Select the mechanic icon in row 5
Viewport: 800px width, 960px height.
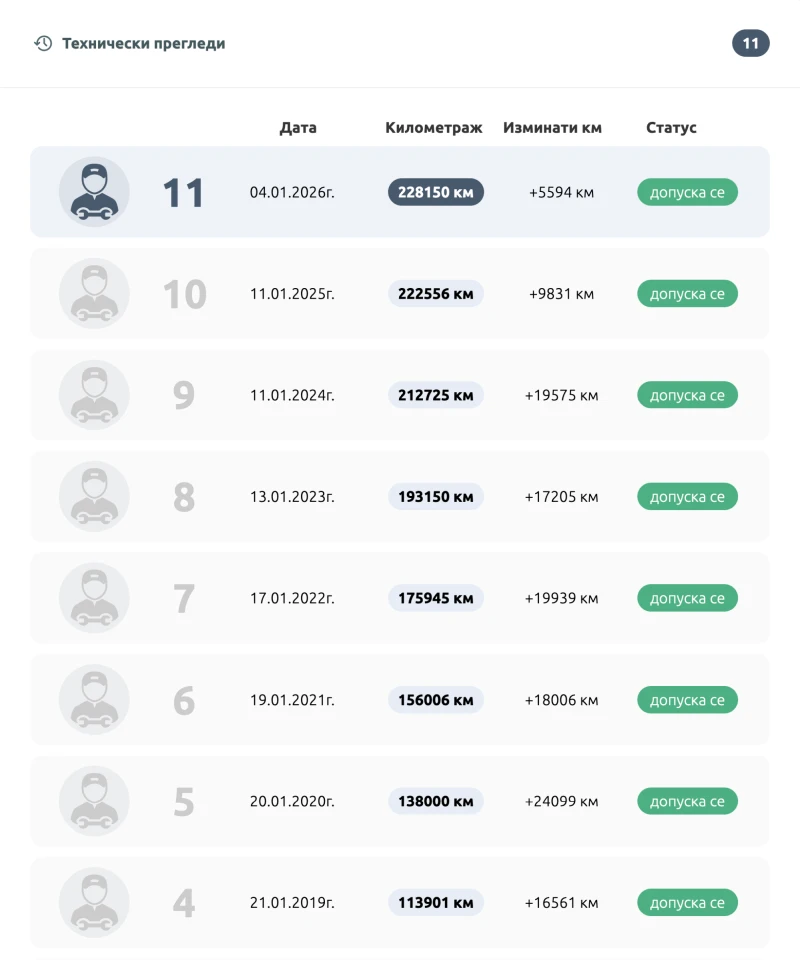94,801
